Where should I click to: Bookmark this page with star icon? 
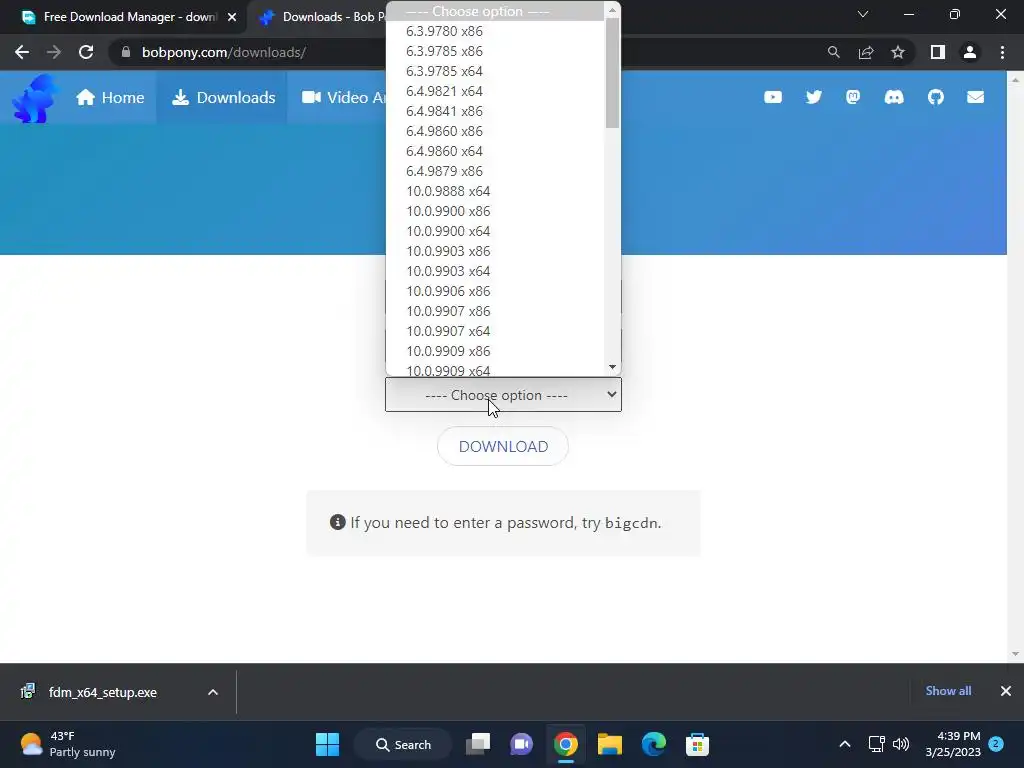(898, 52)
